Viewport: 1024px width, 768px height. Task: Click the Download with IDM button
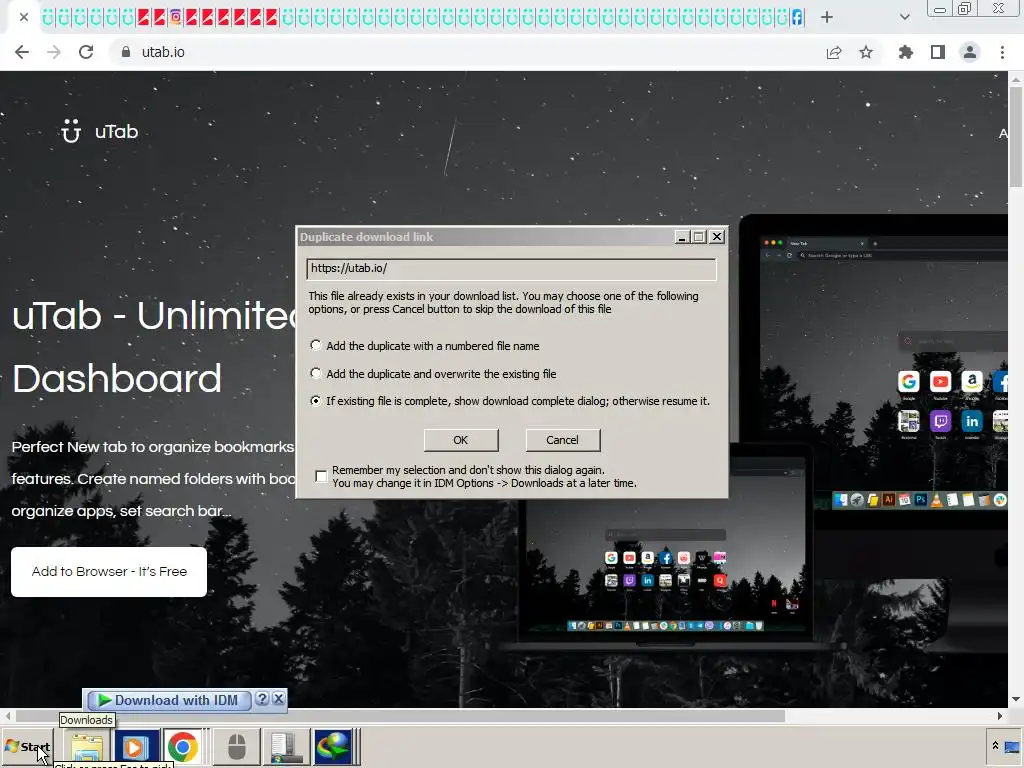click(x=169, y=700)
